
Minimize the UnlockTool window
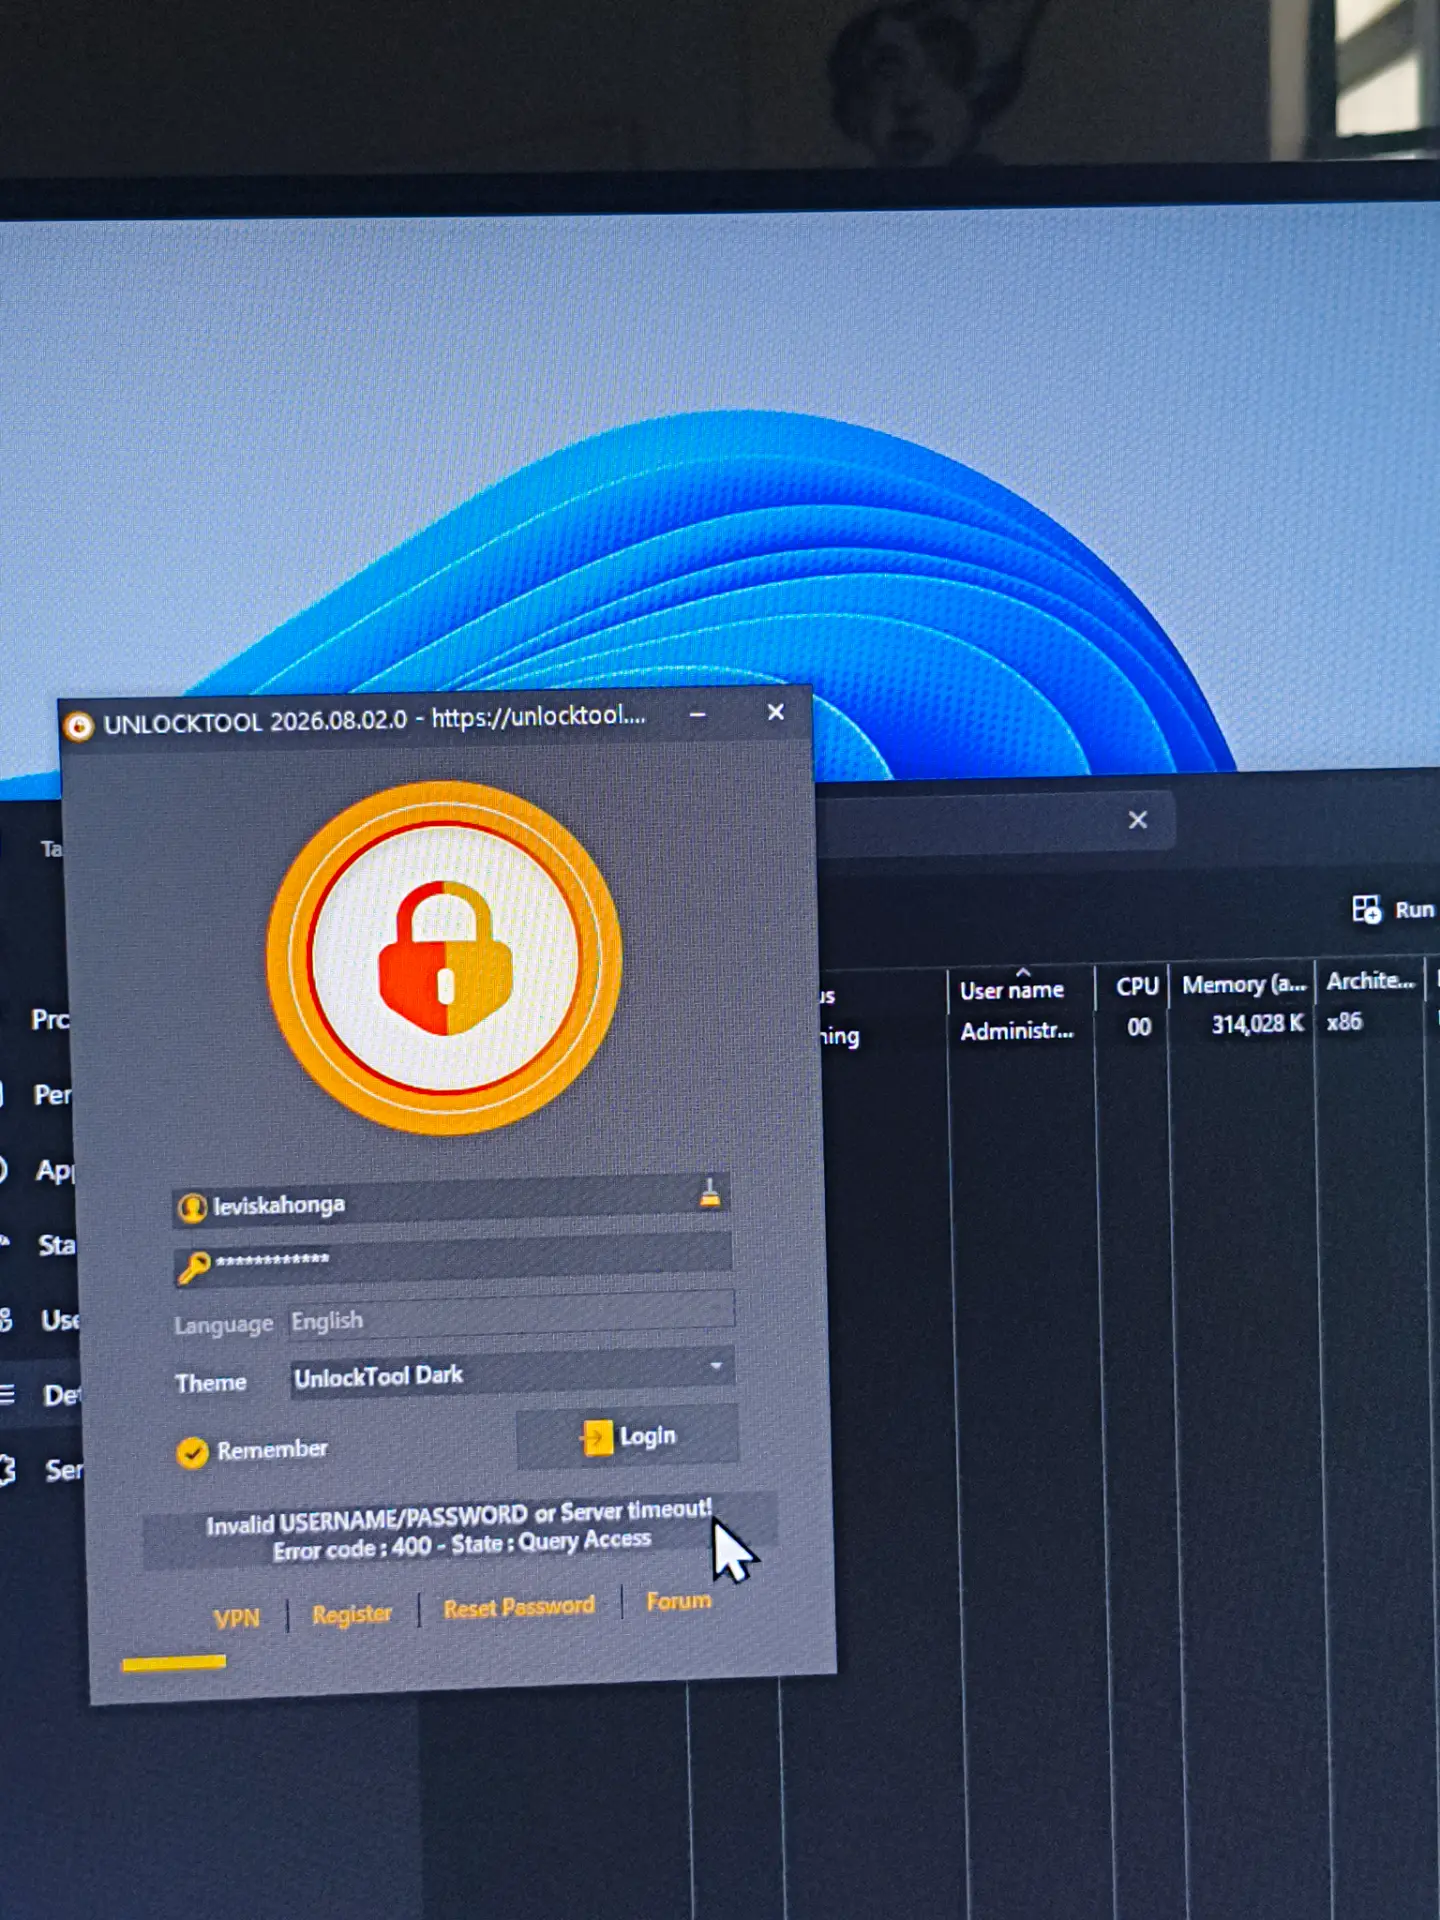pos(698,715)
